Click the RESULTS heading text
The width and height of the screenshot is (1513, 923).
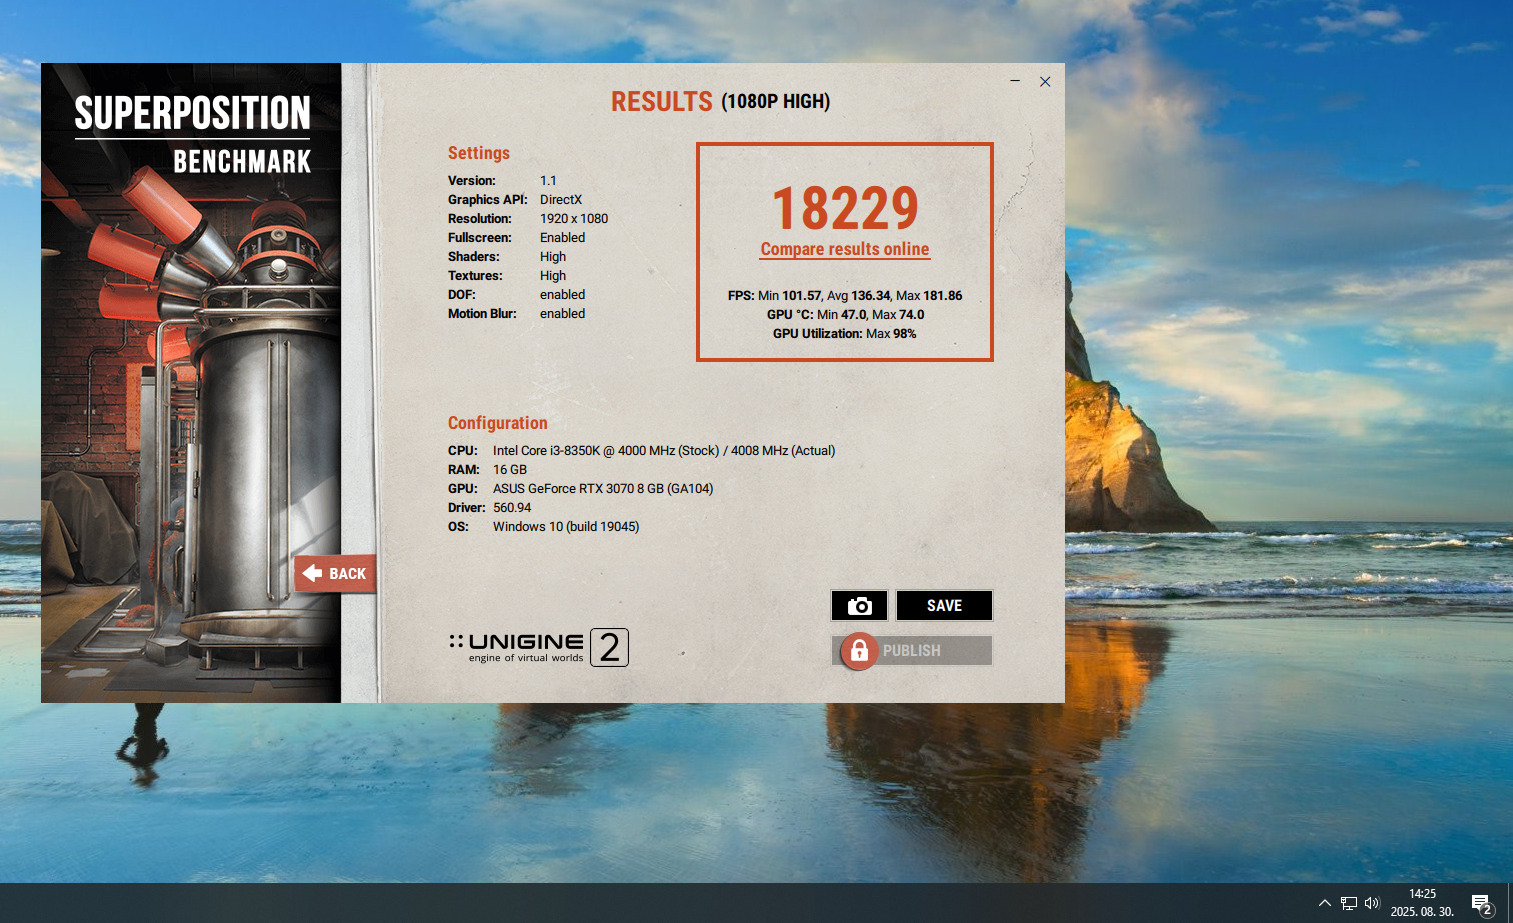tap(662, 102)
